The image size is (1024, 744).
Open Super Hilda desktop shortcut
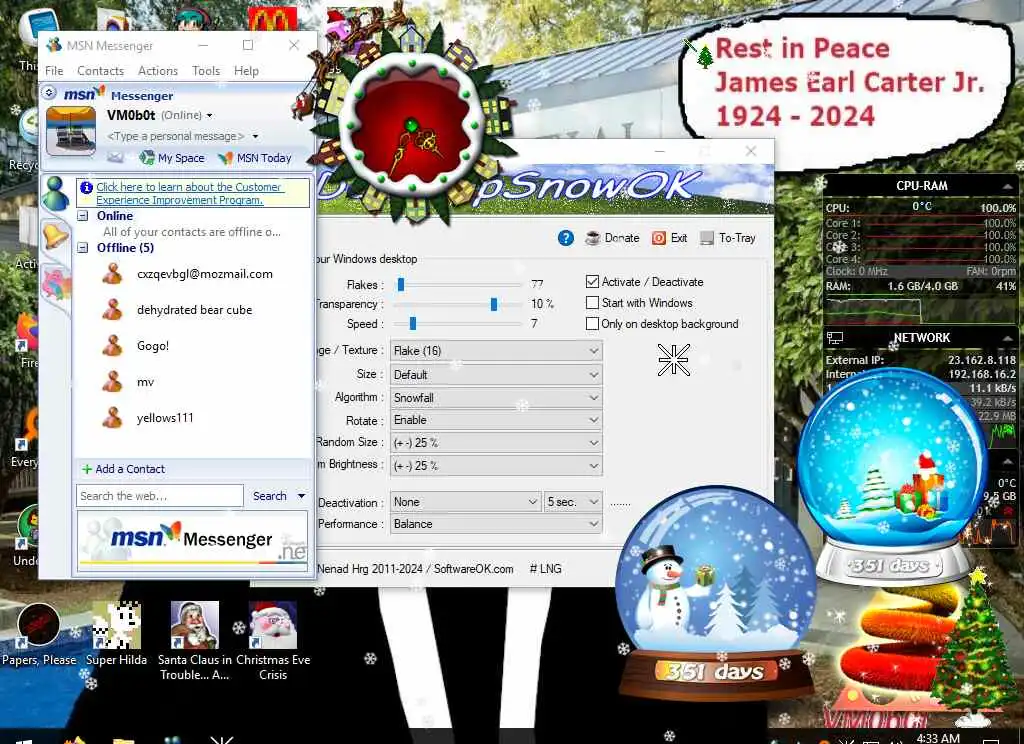click(x=116, y=634)
